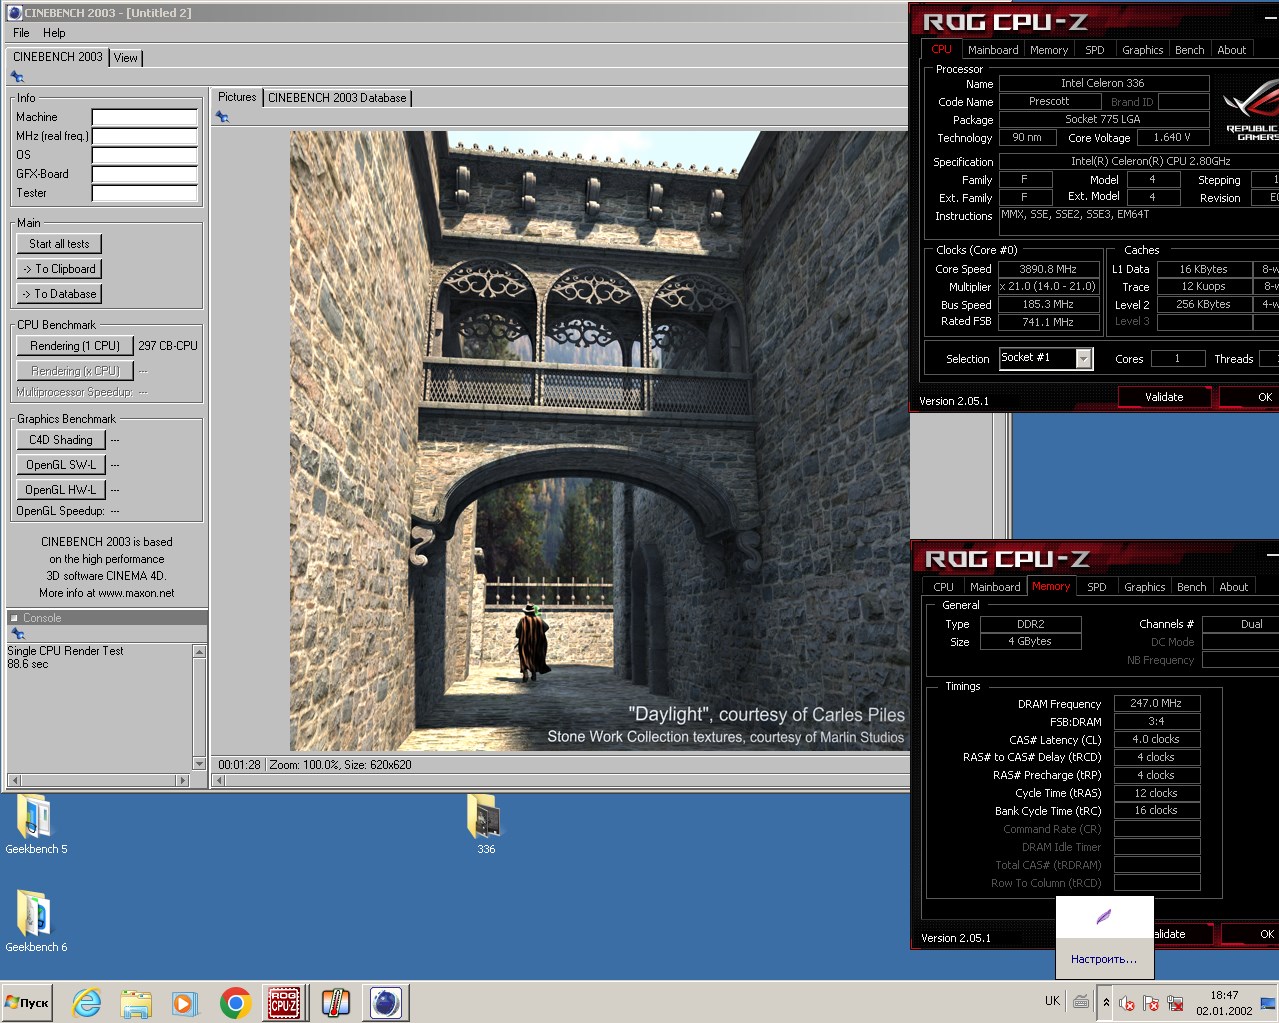
Task: Click the UK language indicator in the tray
Action: 1052,1001
